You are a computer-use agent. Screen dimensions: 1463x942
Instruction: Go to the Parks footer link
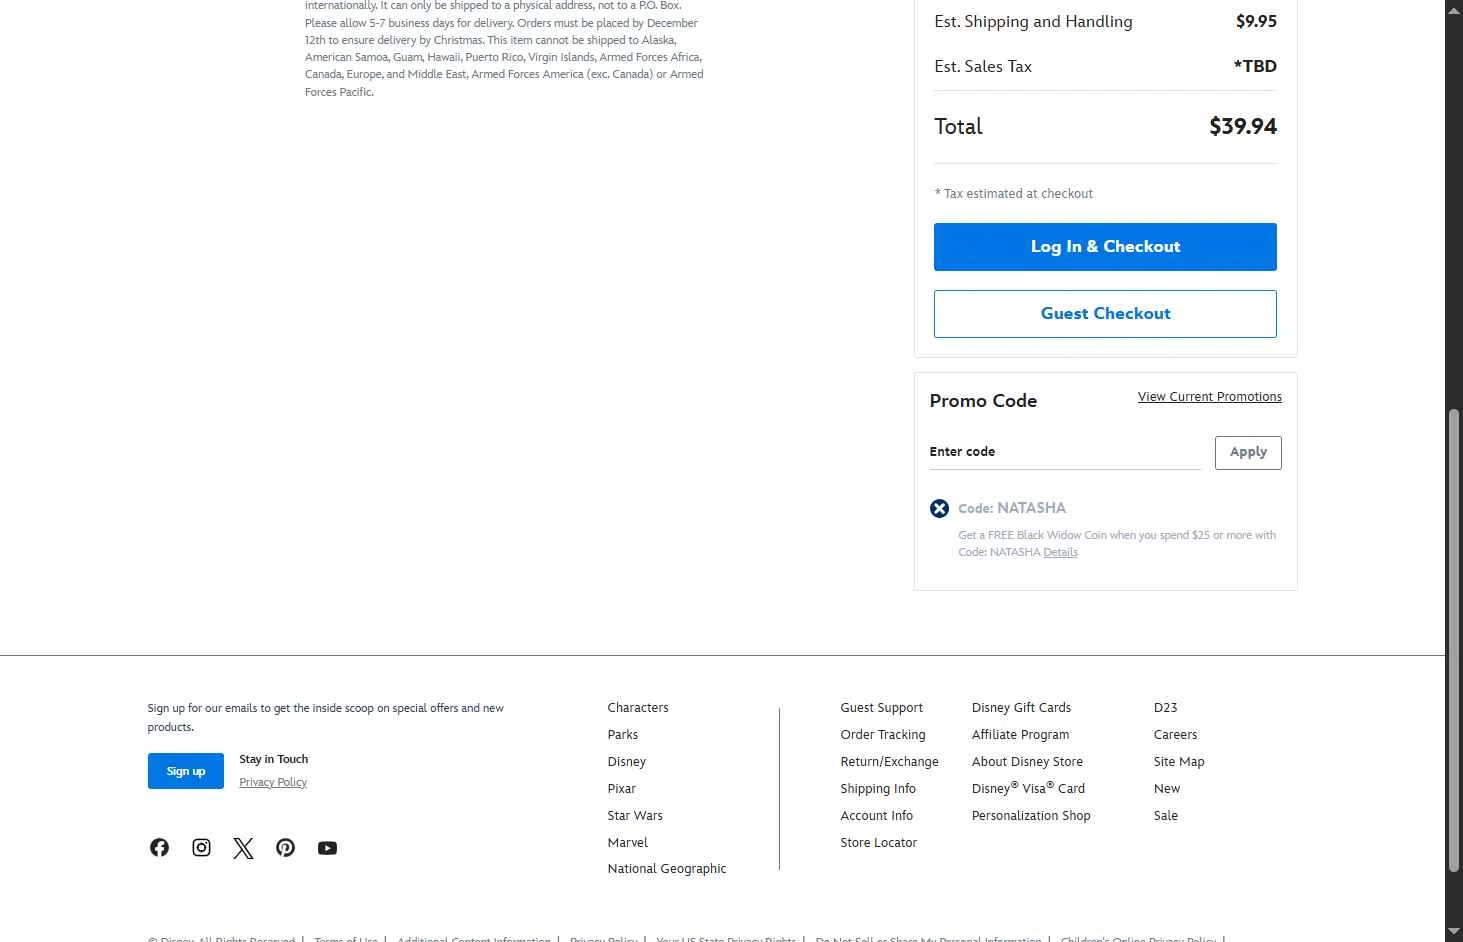tap(623, 734)
